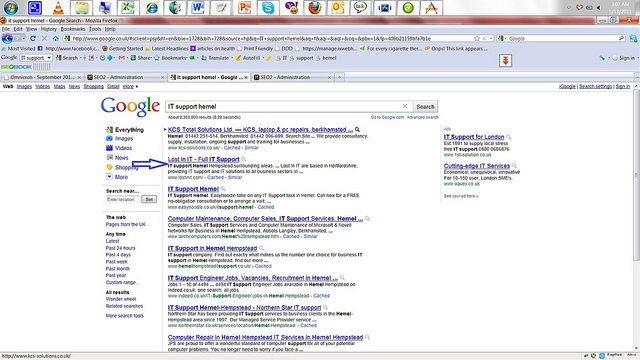The height and width of the screenshot is (360, 640).
Task: Switch to the first SEO2 - Administration tab
Action: pos(125,77)
